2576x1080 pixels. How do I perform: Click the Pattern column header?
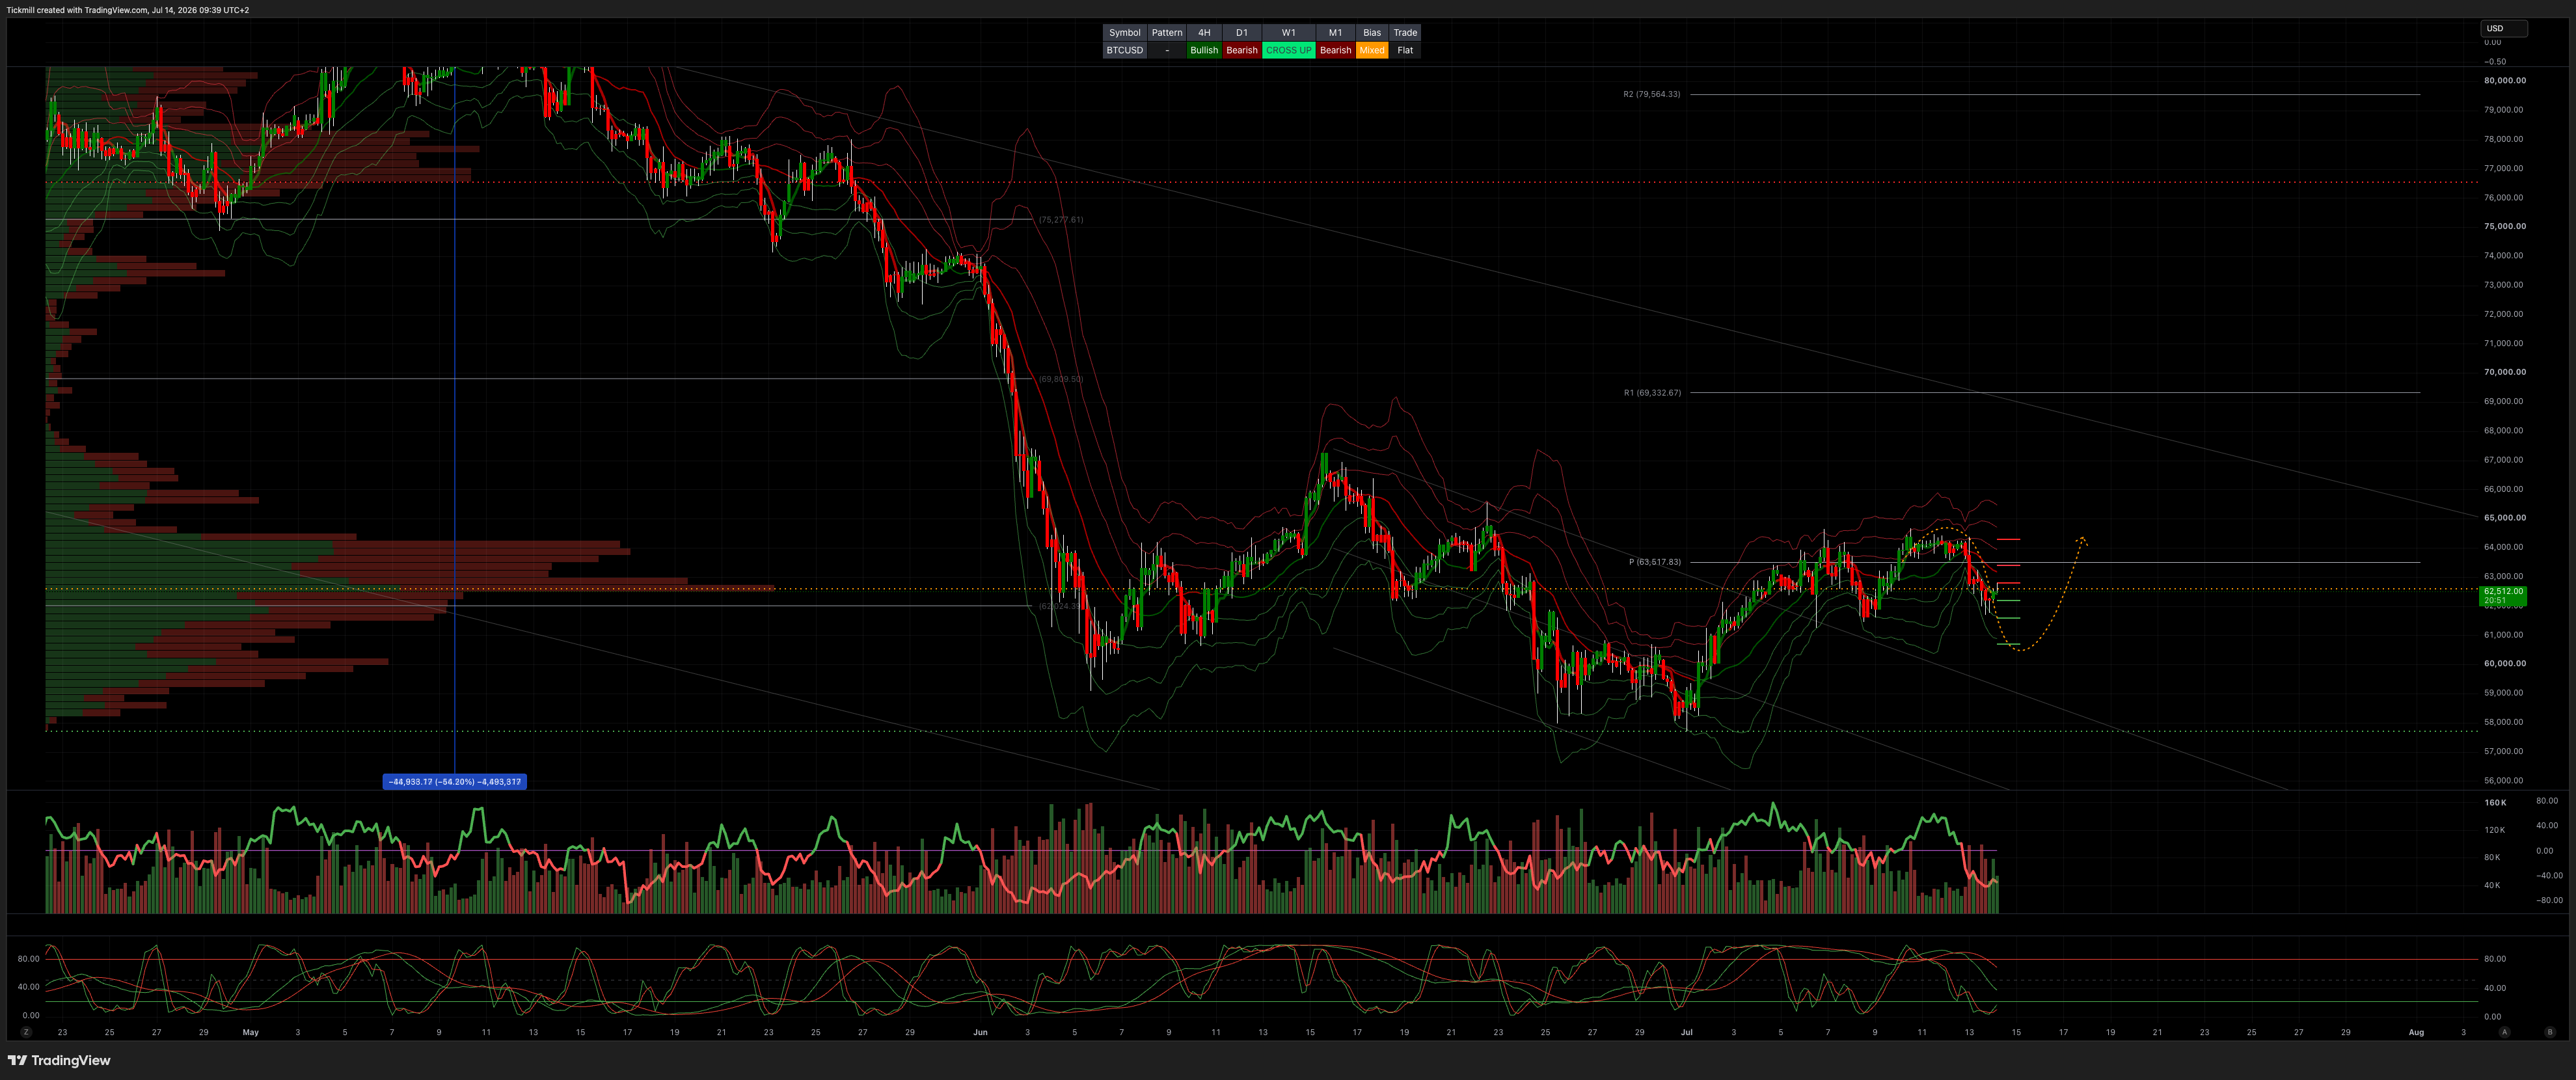1166,33
